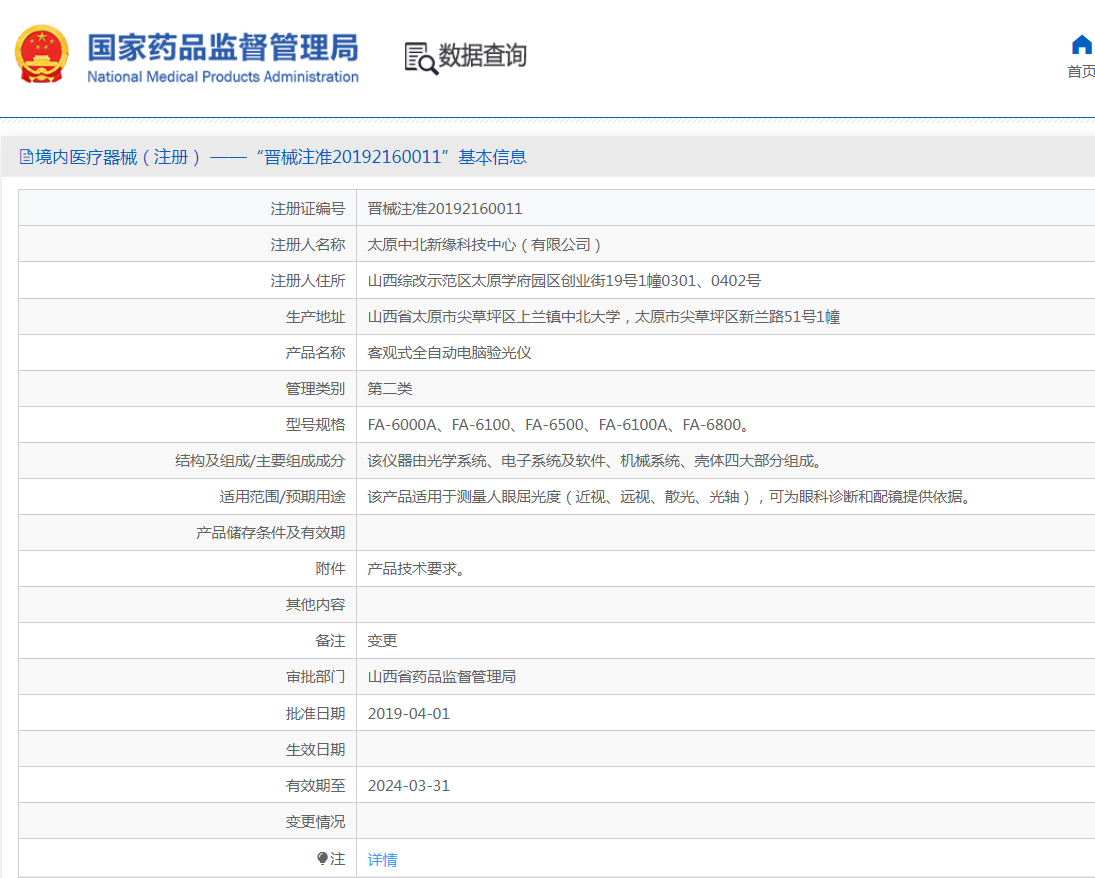Screen dimensions: 1095x878
Task: Click National Medical Products Administration subtitle
Action: click(223, 77)
